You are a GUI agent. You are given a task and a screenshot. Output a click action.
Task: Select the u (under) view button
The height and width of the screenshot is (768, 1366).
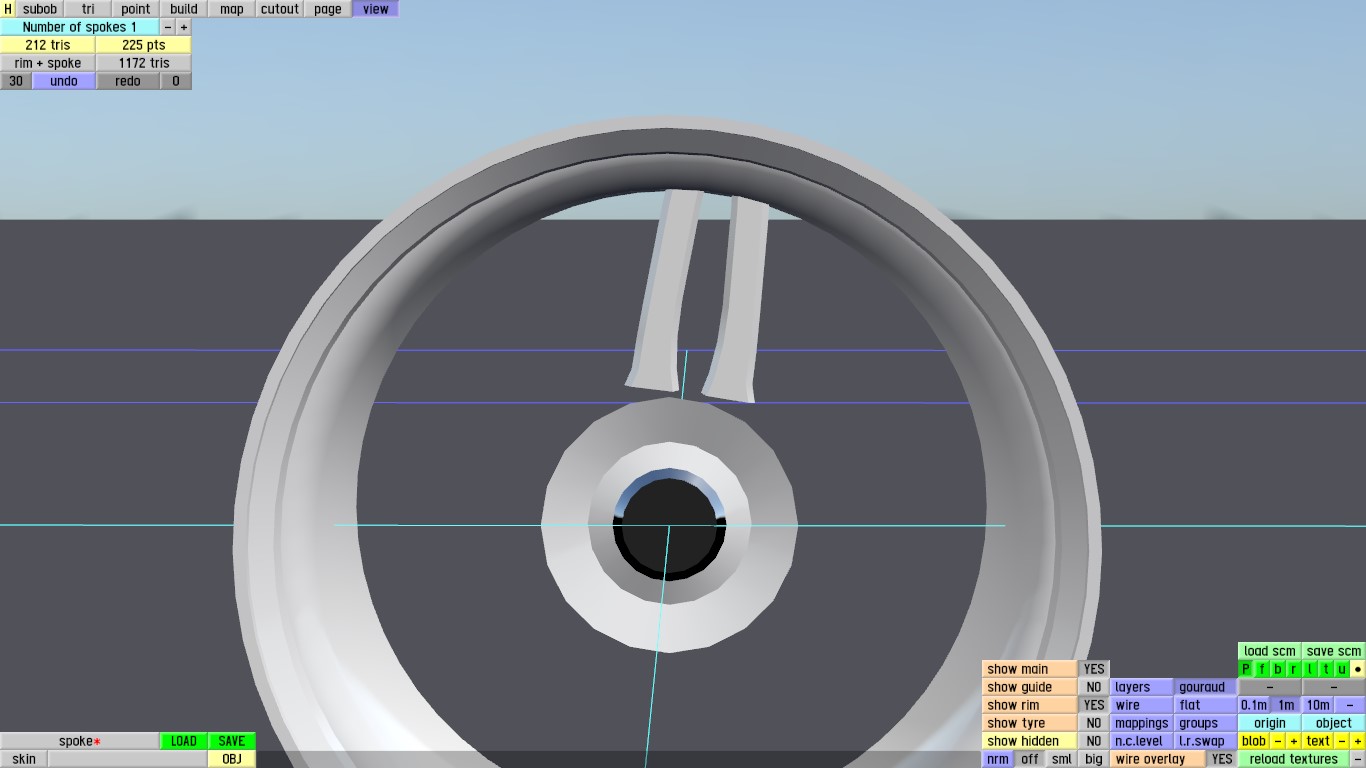click(1342, 669)
